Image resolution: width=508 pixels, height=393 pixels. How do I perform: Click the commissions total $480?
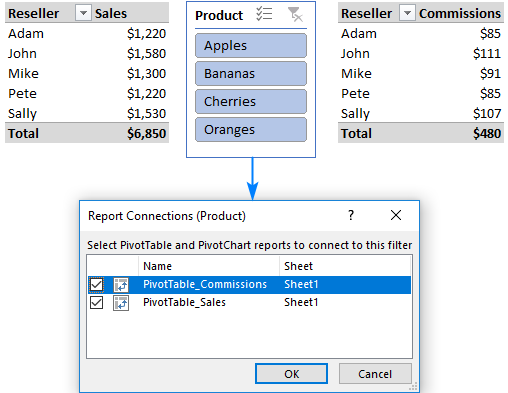point(487,134)
